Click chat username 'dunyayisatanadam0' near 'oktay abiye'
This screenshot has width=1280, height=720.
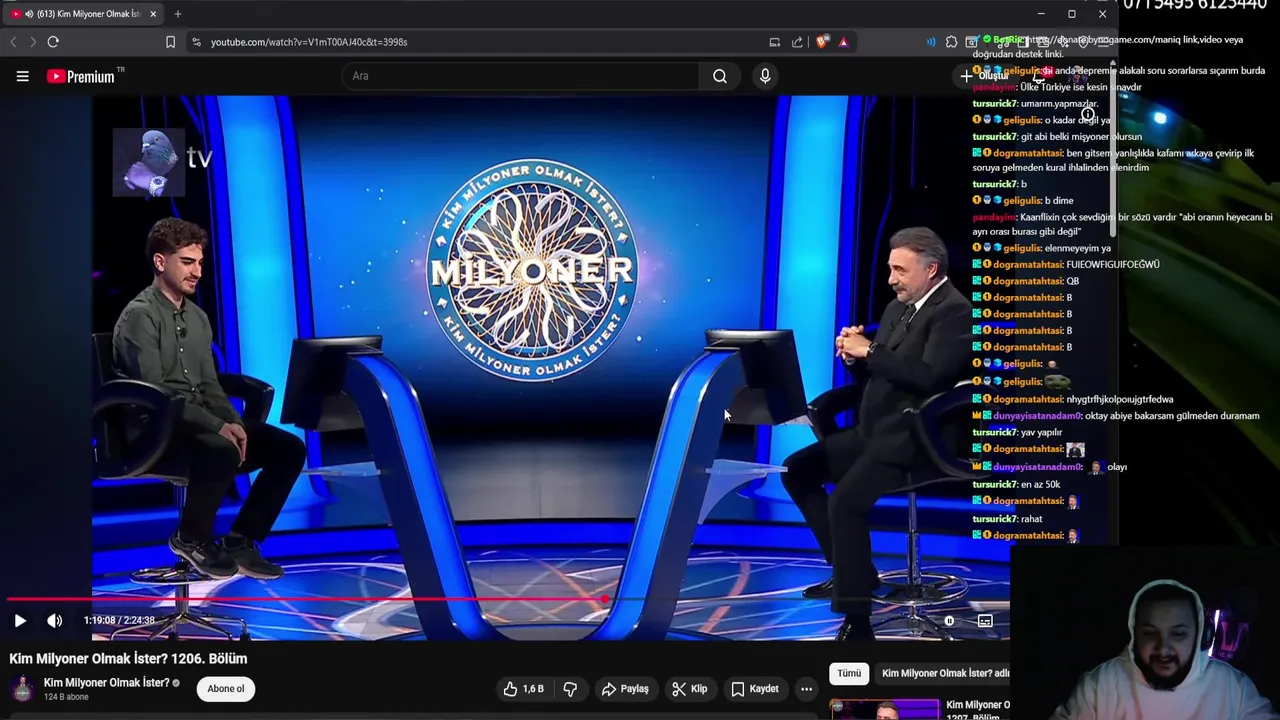click(1035, 416)
